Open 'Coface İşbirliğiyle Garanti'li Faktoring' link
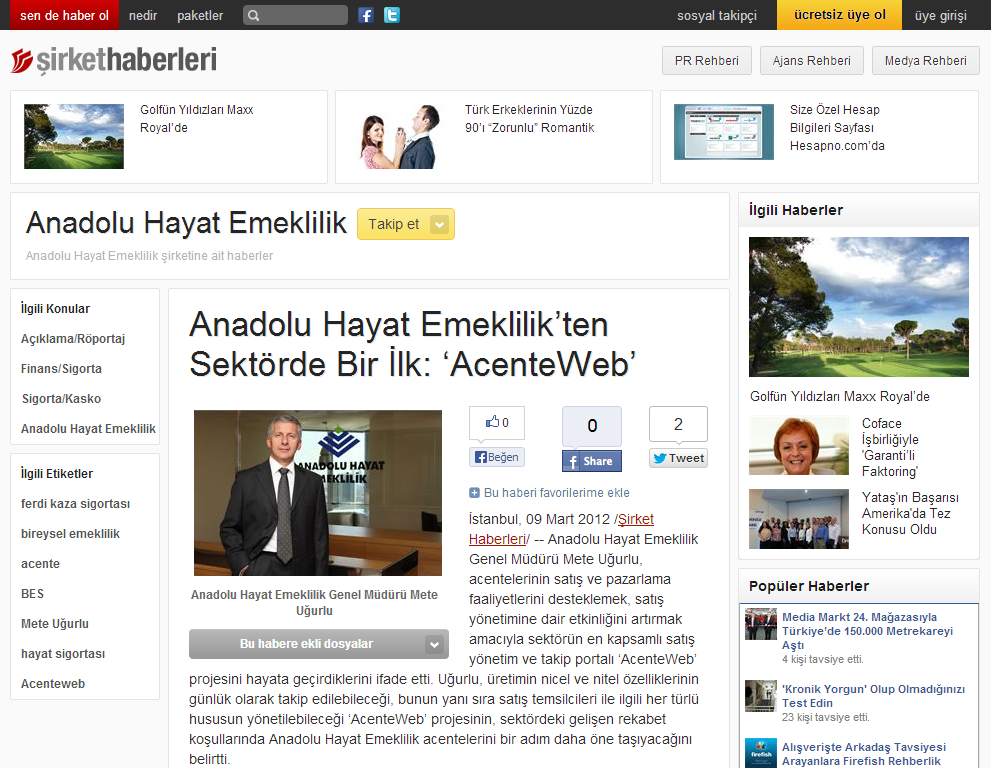991x768 pixels. pyautogui.click(x=891, y=447)
